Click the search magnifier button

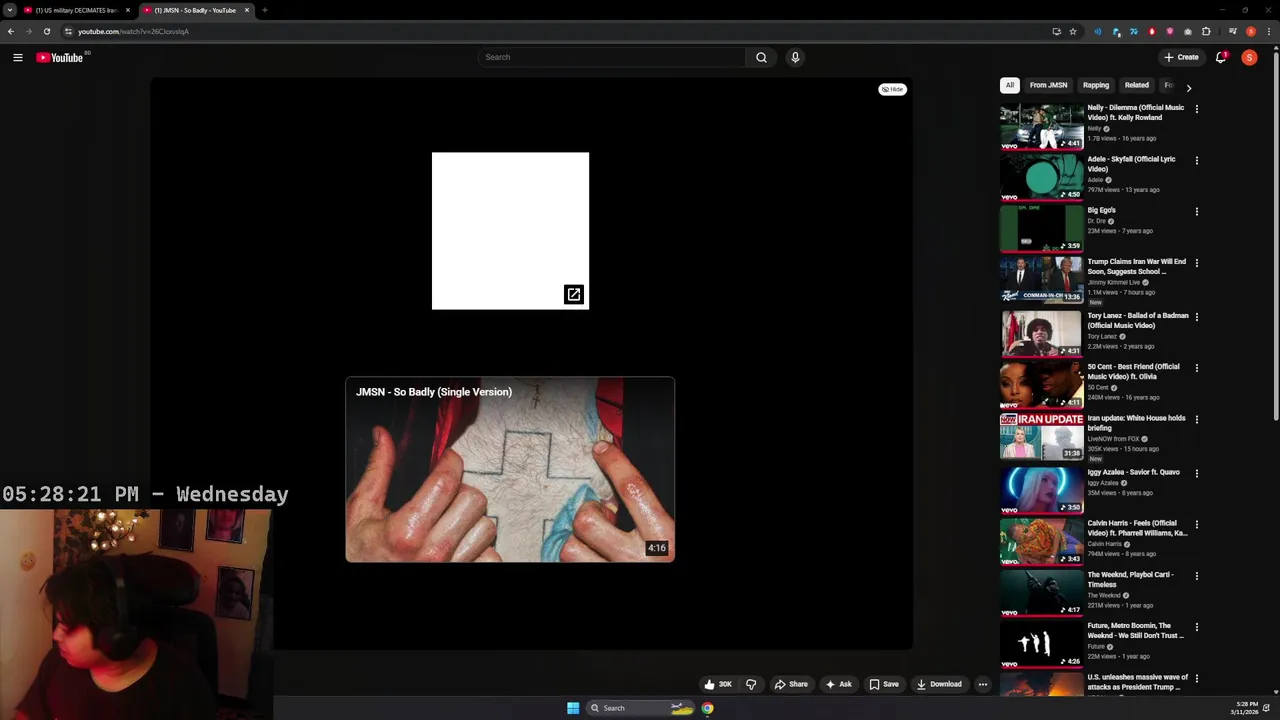[x=761, y=57]
